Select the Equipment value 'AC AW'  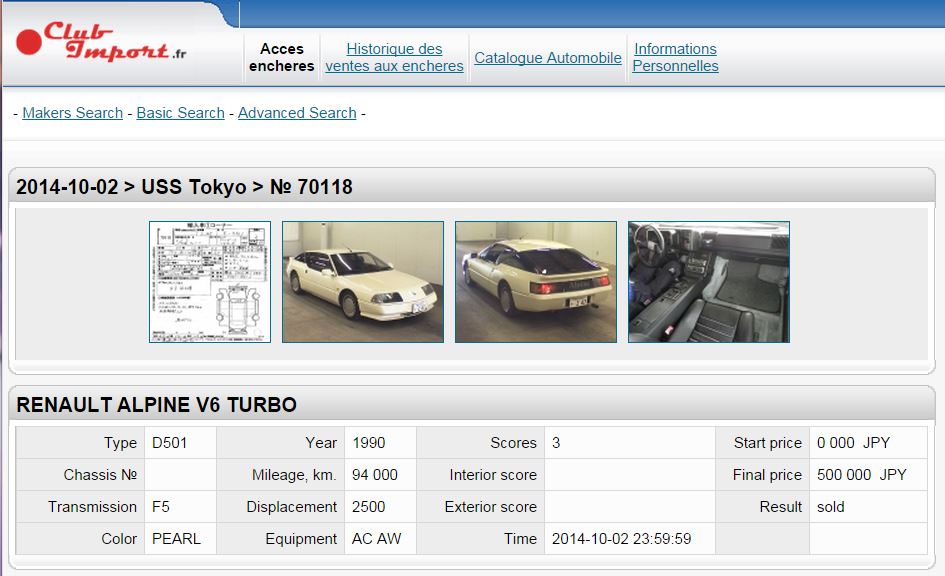(377, 539)
